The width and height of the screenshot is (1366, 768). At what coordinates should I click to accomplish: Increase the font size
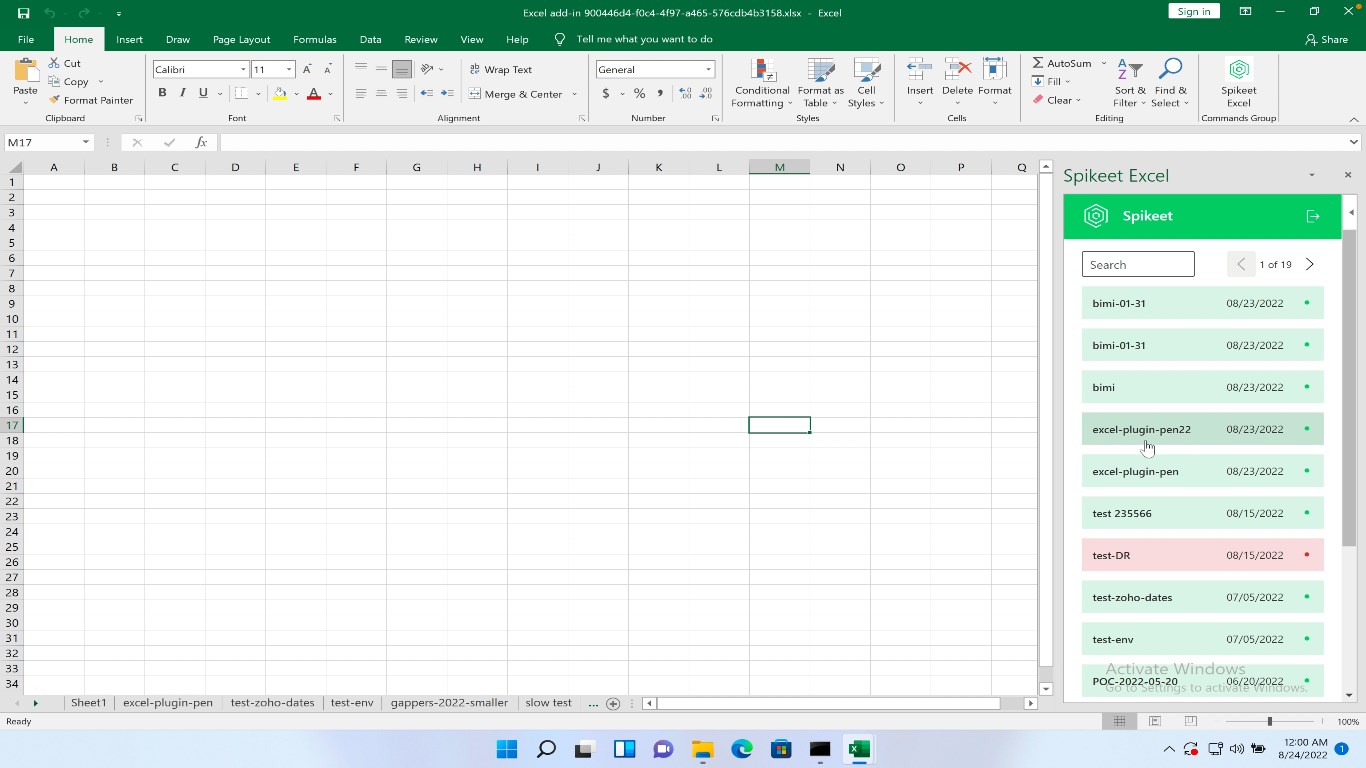[x=307, y=69]
